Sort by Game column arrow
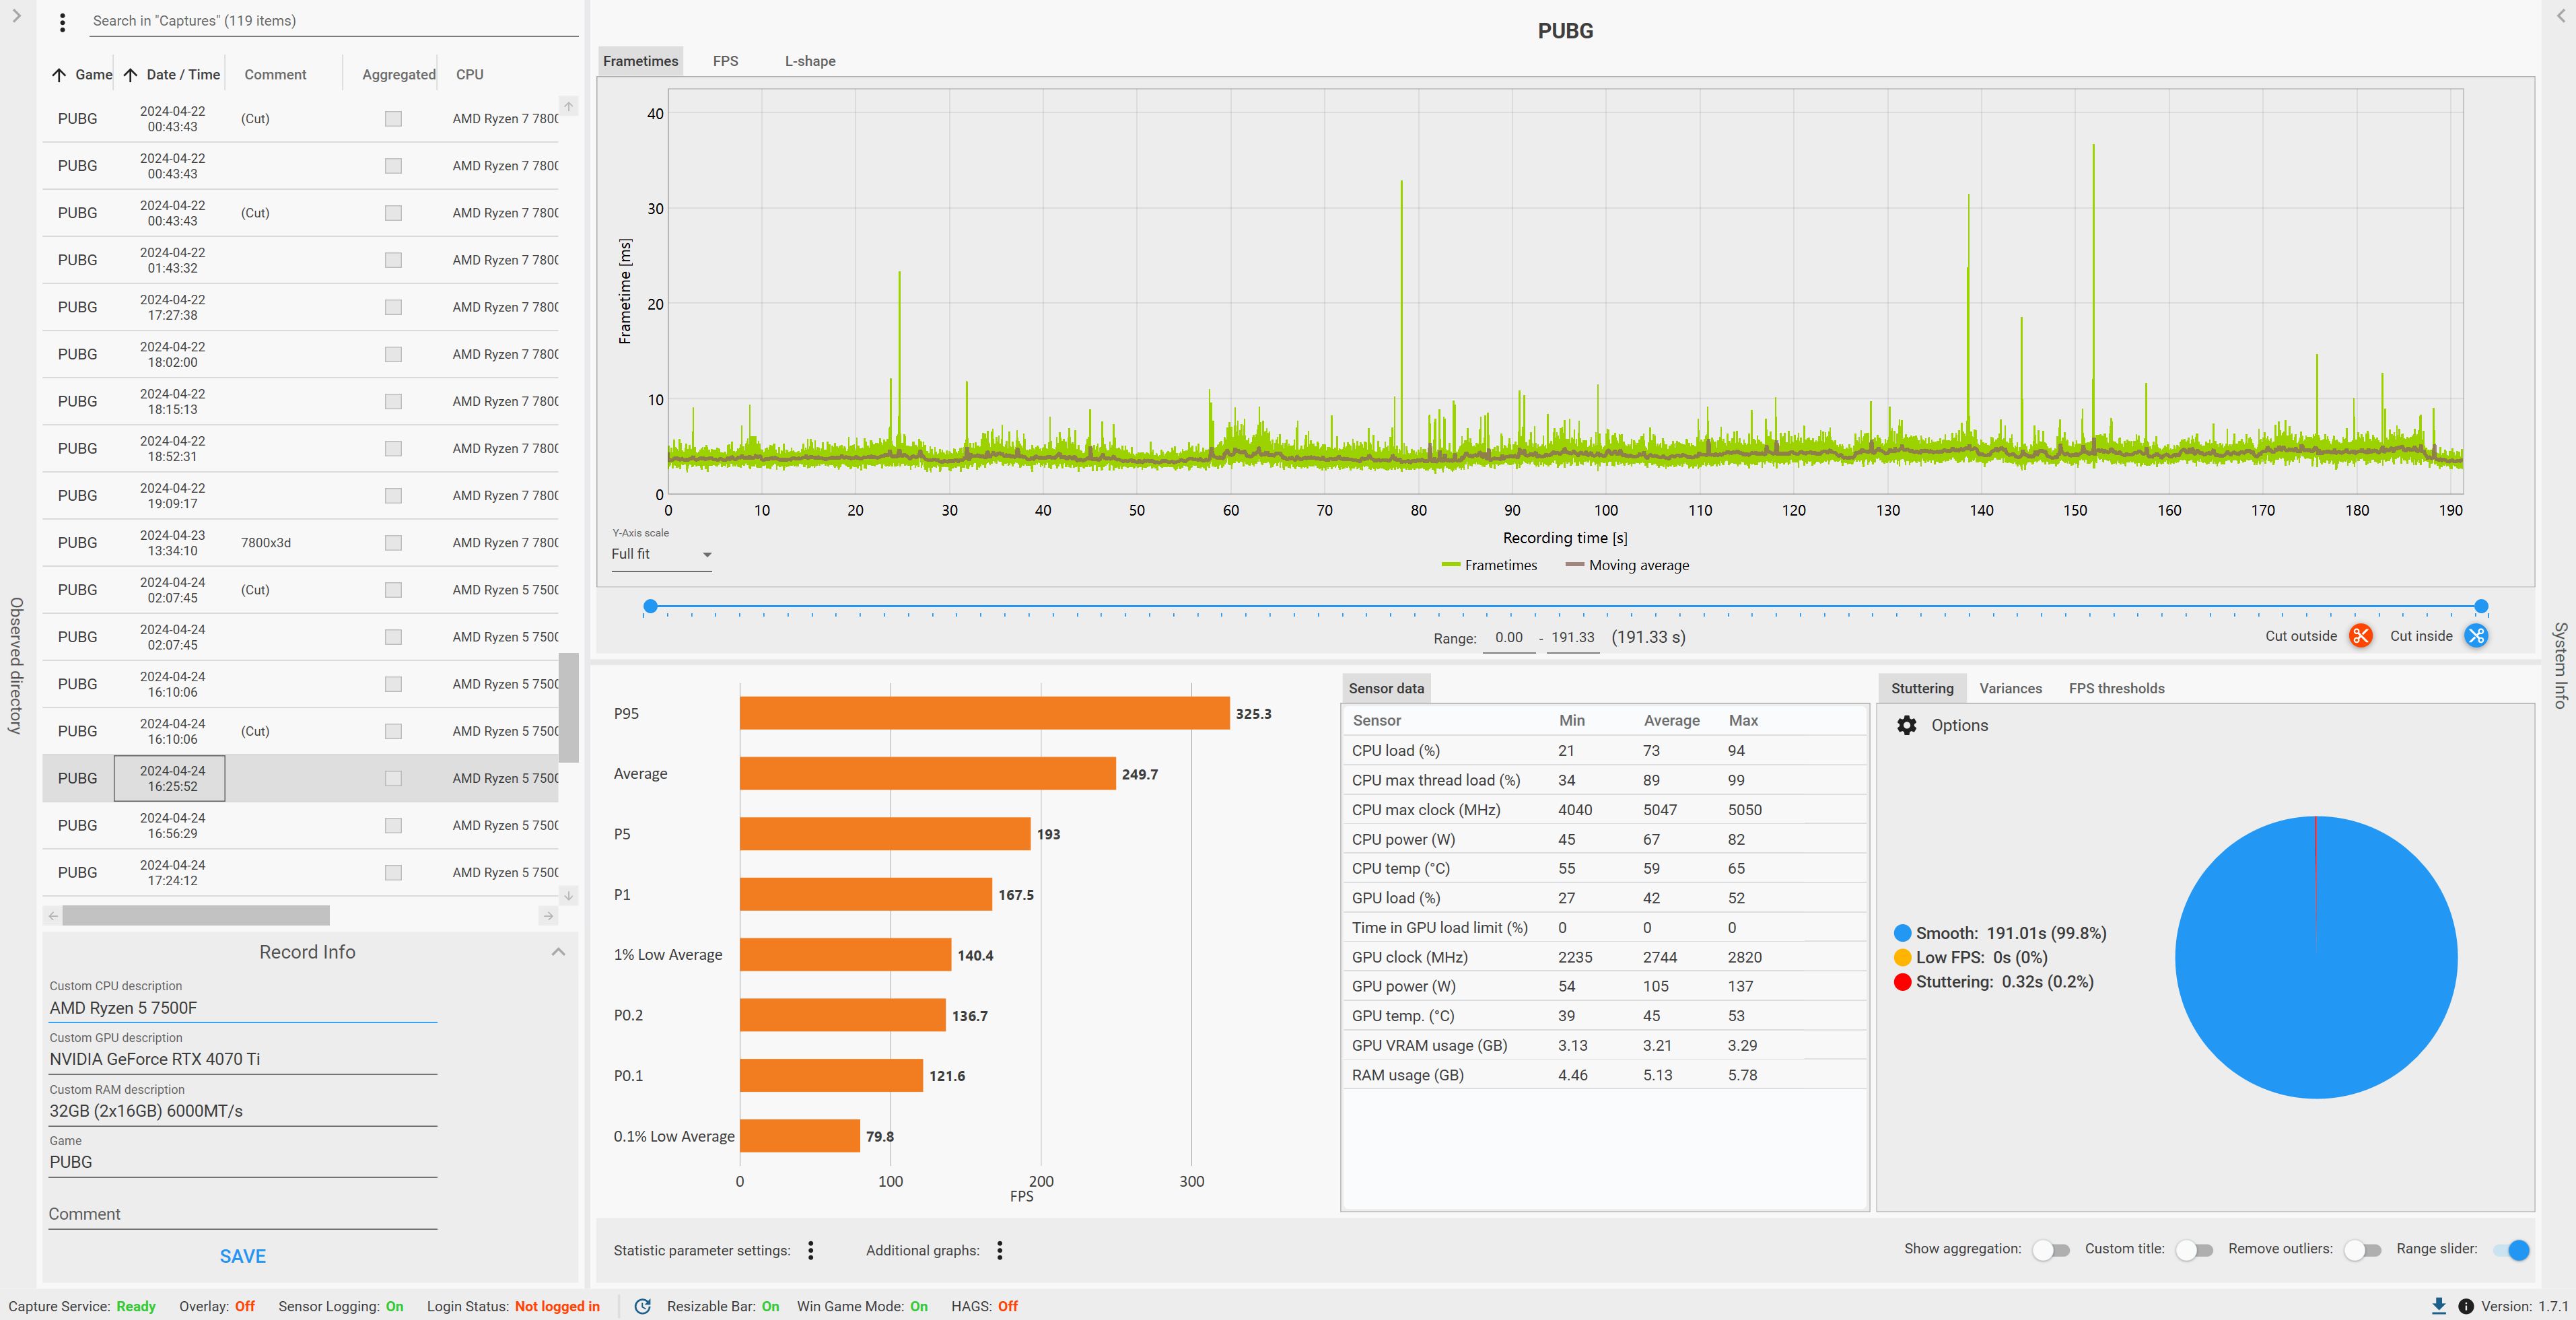Viewport: 2576px width, 1320px height. point(59,75)
